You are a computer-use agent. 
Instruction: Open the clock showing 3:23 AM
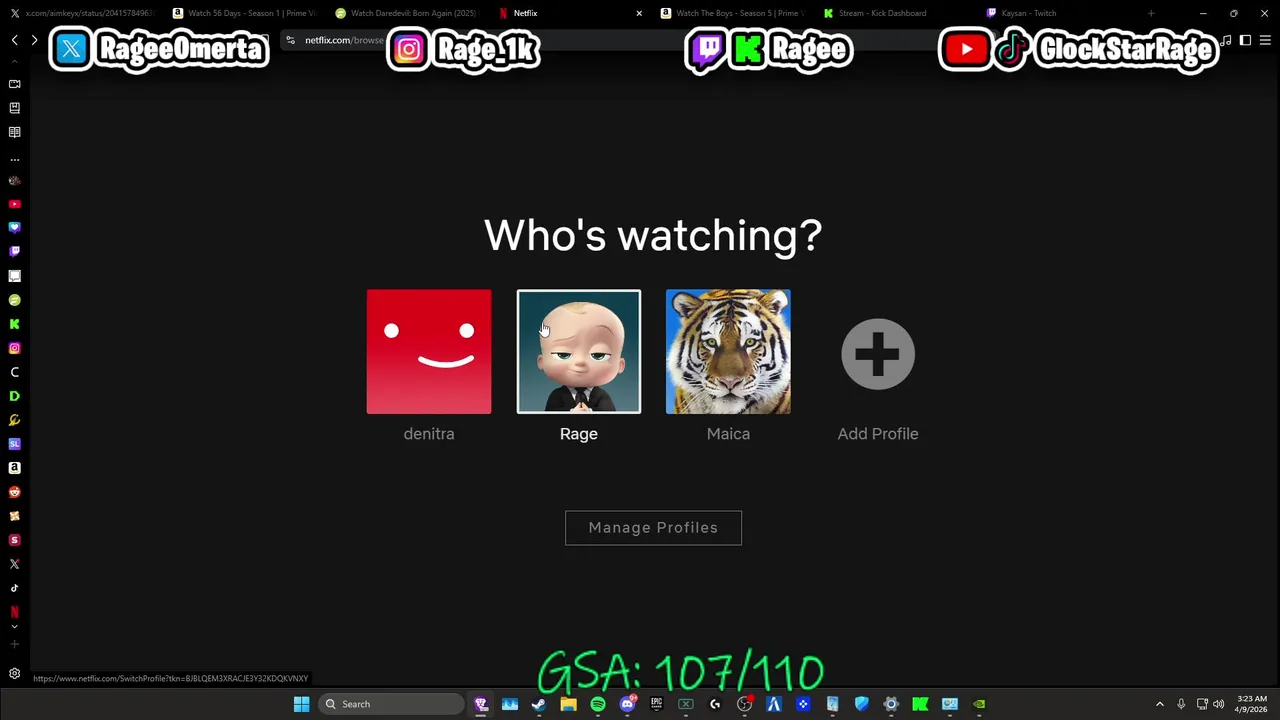pos(1252,704)
